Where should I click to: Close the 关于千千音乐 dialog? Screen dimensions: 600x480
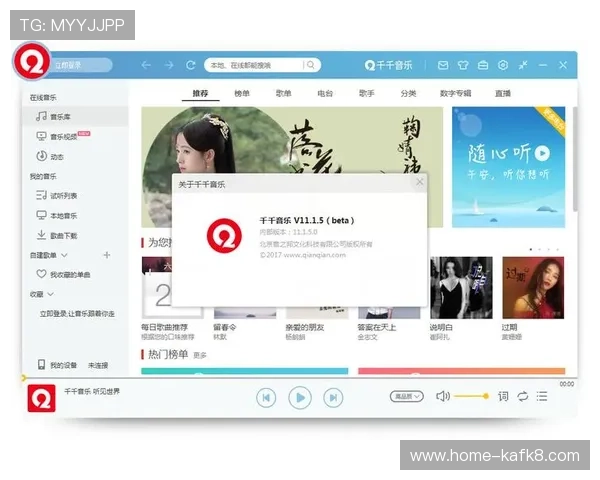[x=420, y=182]
